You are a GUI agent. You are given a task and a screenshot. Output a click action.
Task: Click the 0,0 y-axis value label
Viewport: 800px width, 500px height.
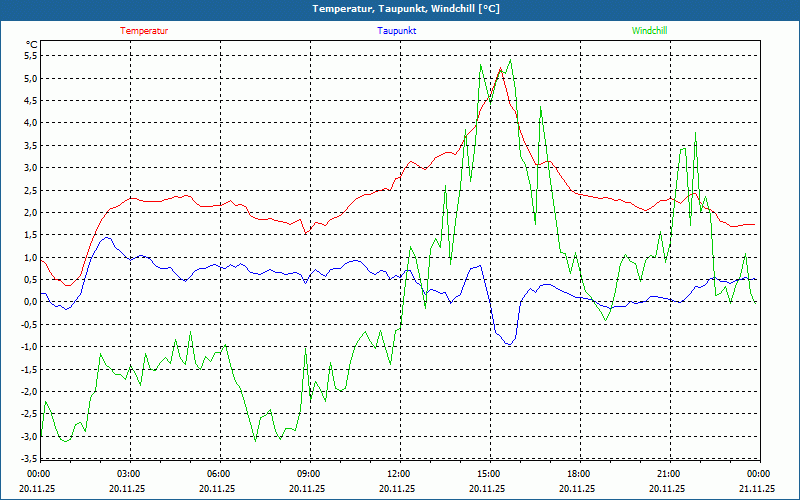[x=30, y=302]
